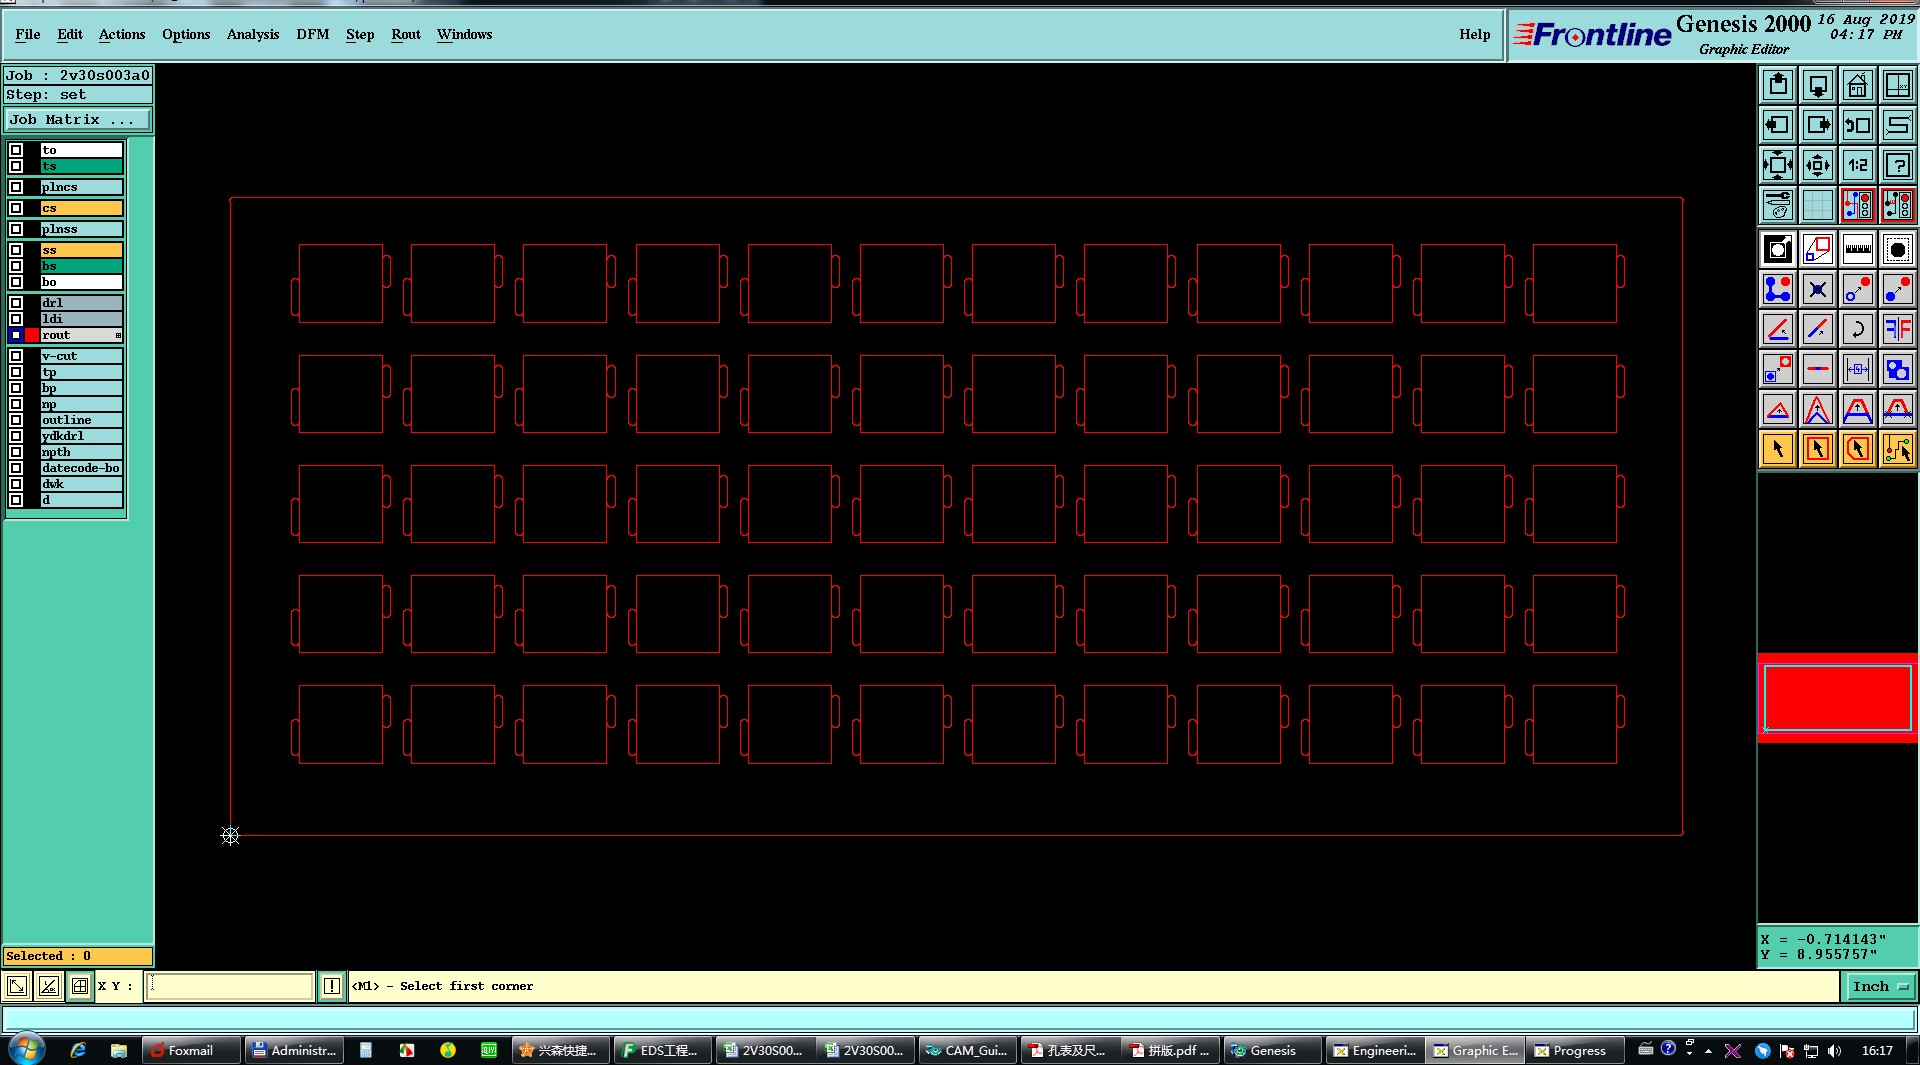Viewport: 1920px width, 1065px height.
Task: Click the pan up arrow icon
Action: 1778,85
